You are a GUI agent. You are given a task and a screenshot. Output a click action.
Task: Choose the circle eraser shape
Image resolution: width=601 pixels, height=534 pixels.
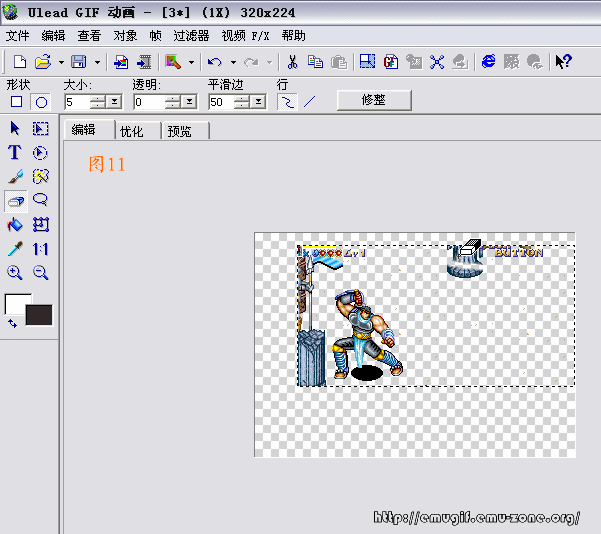41,102
